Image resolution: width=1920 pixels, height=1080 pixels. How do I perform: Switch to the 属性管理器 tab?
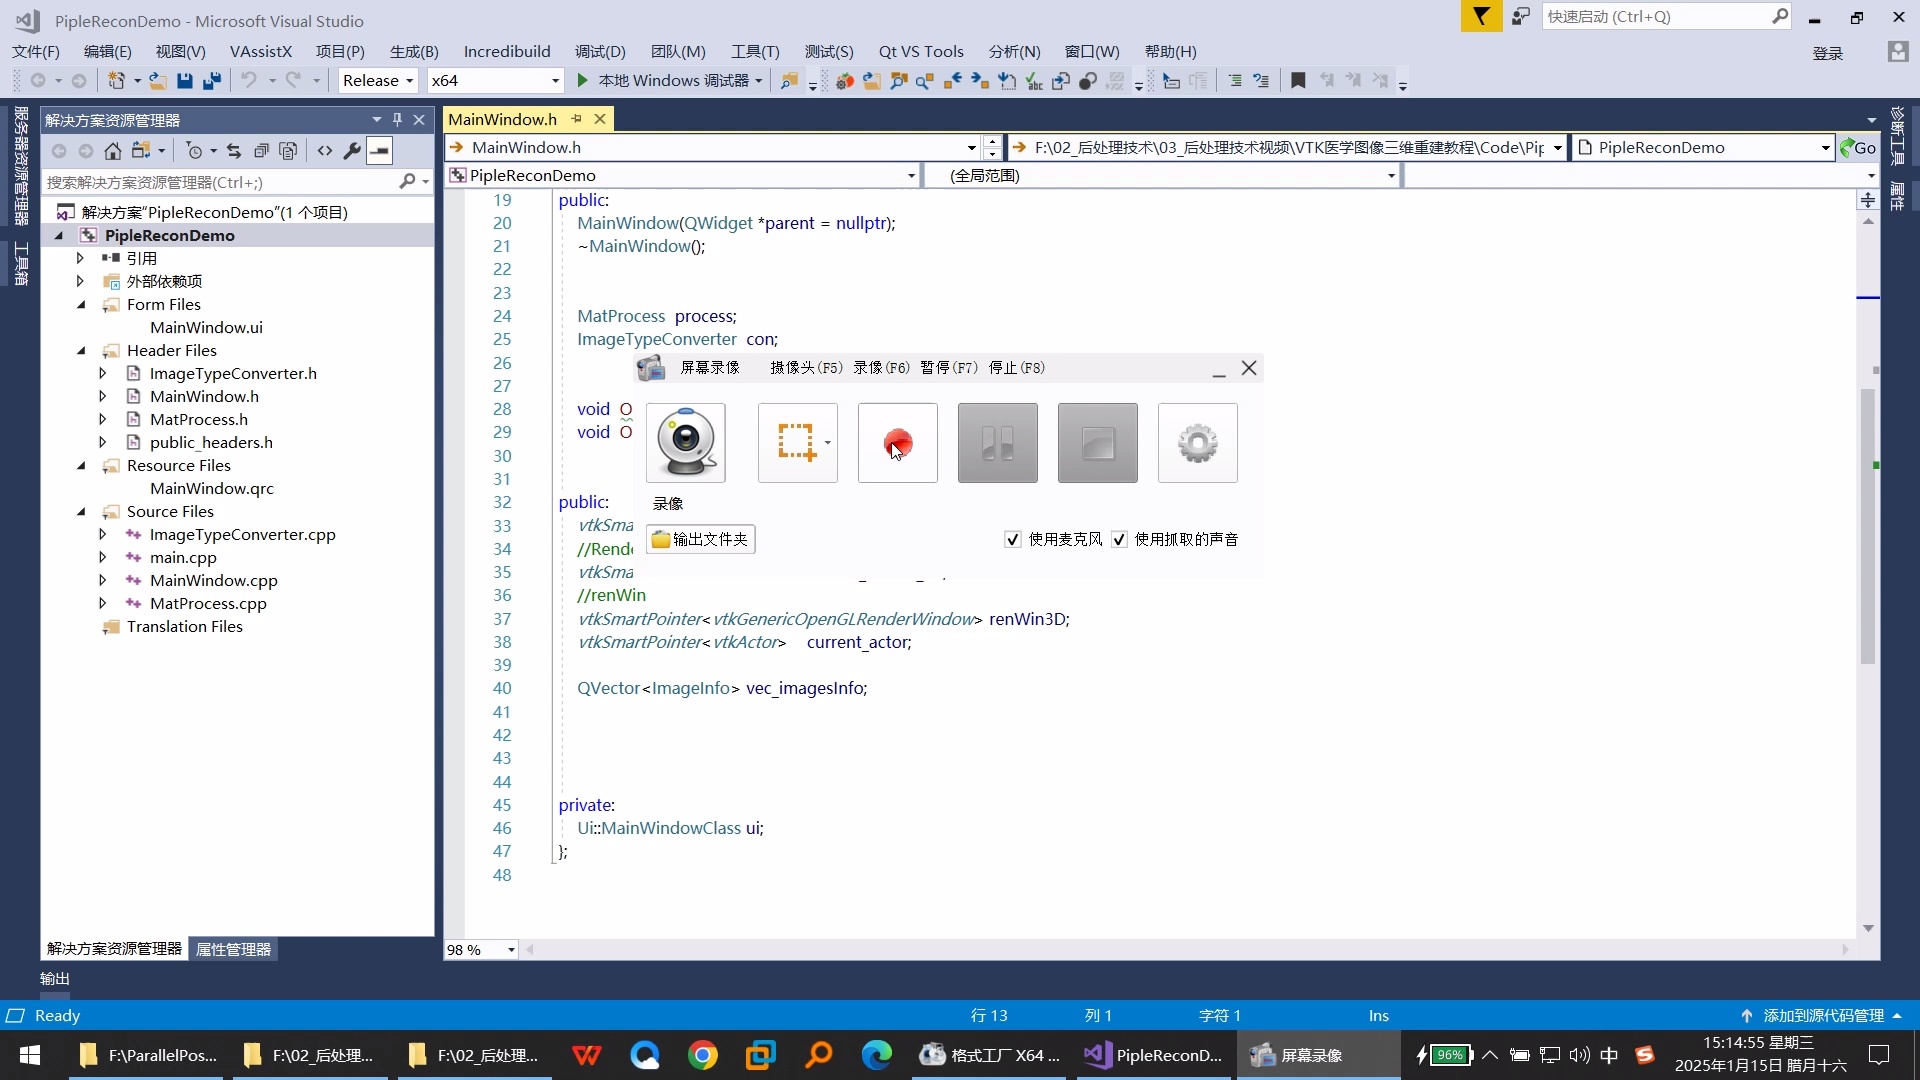click(233, 949)
